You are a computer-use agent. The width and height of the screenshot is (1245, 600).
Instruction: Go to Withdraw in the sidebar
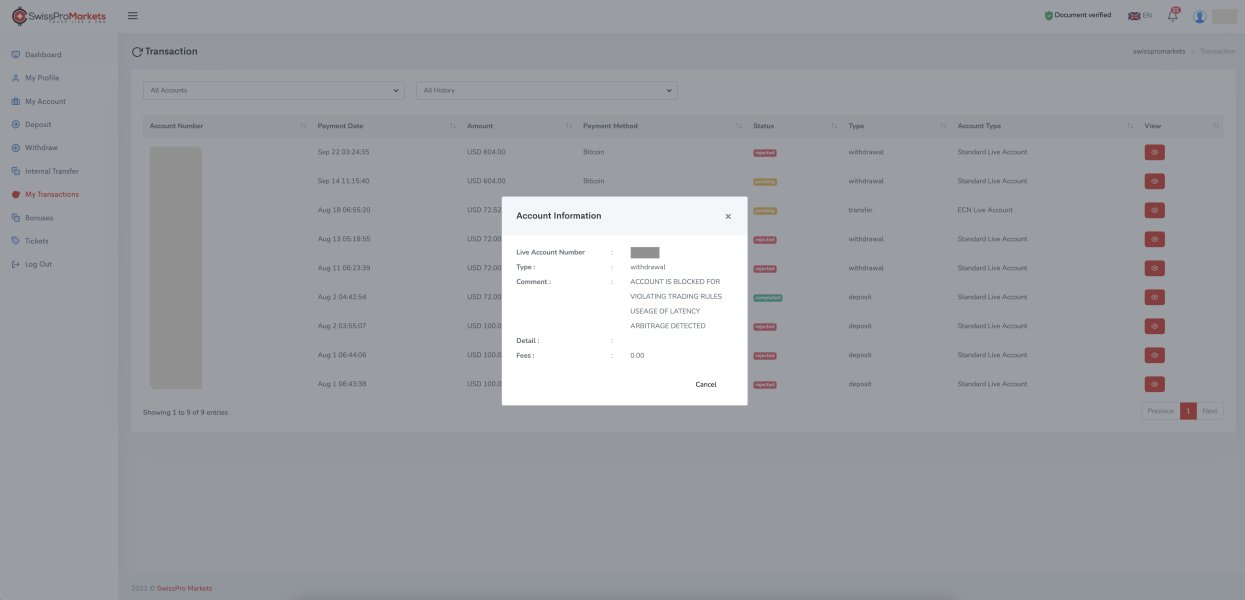click(x=41, y=148)
